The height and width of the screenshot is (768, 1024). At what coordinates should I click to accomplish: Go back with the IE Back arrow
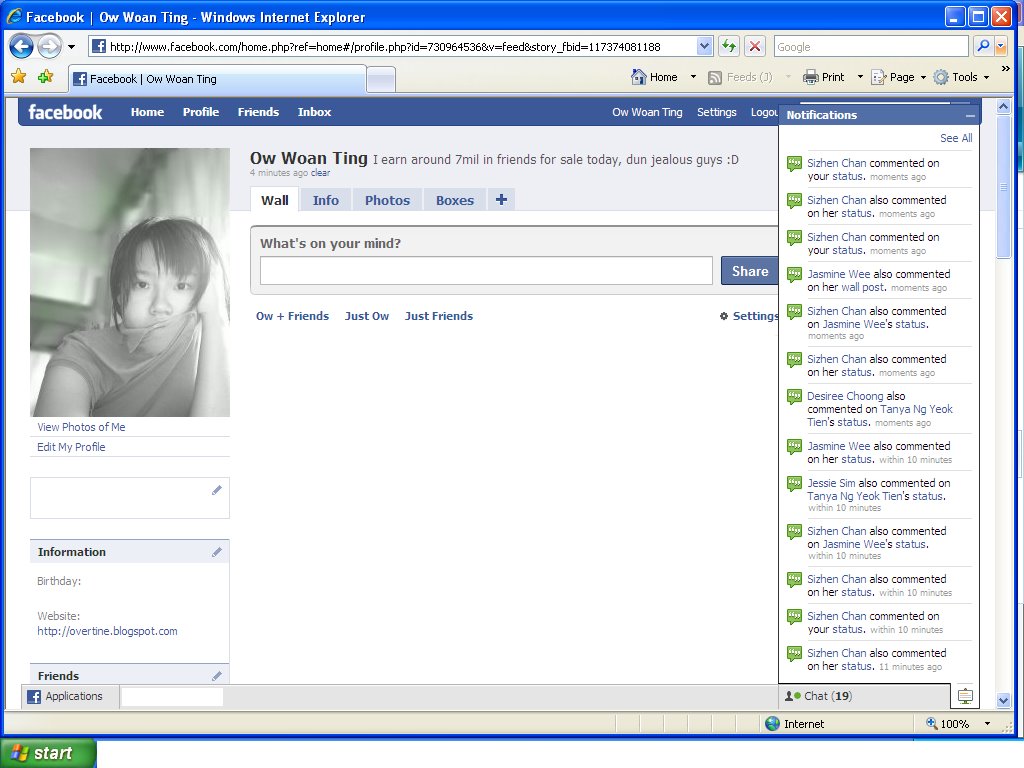point(22,46)
